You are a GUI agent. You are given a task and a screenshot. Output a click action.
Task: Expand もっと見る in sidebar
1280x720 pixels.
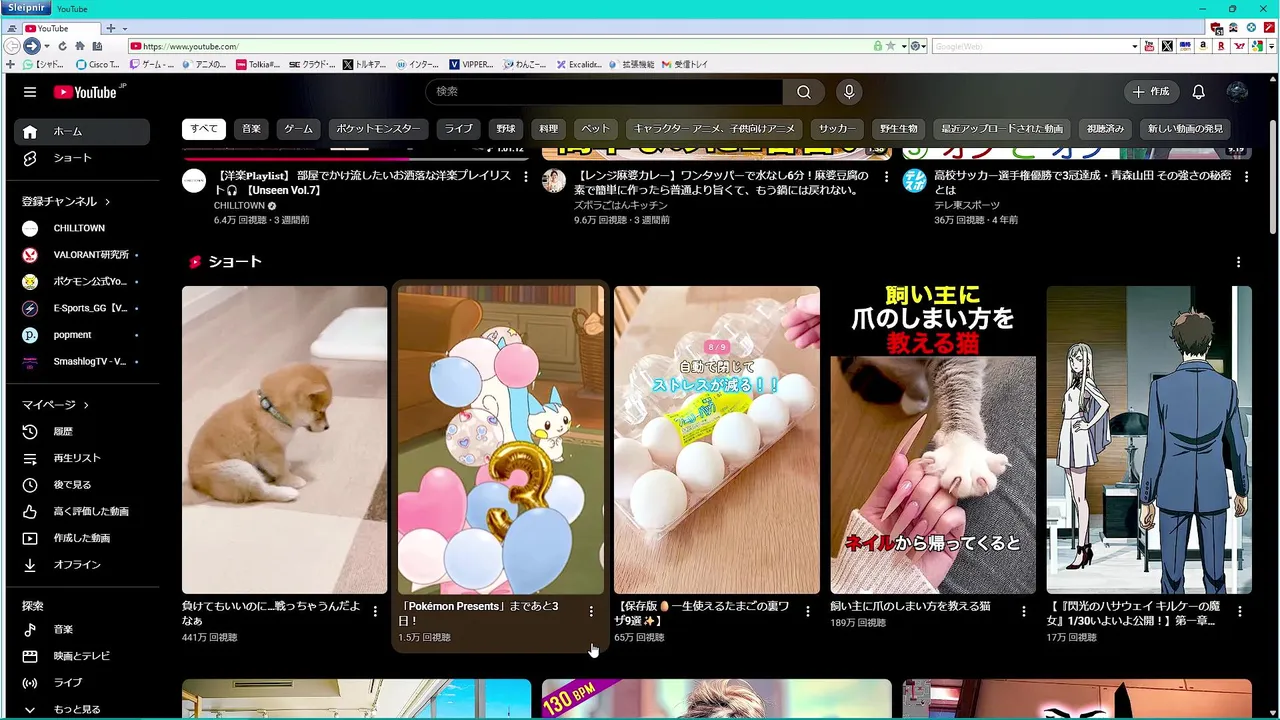point(82,709)
